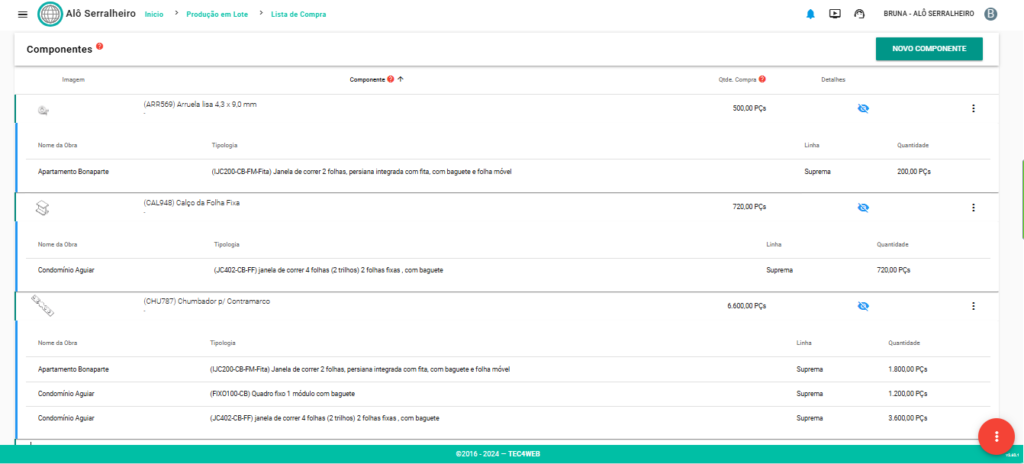
Task: Click the red floating action button
Action: (x=995, y=436)
